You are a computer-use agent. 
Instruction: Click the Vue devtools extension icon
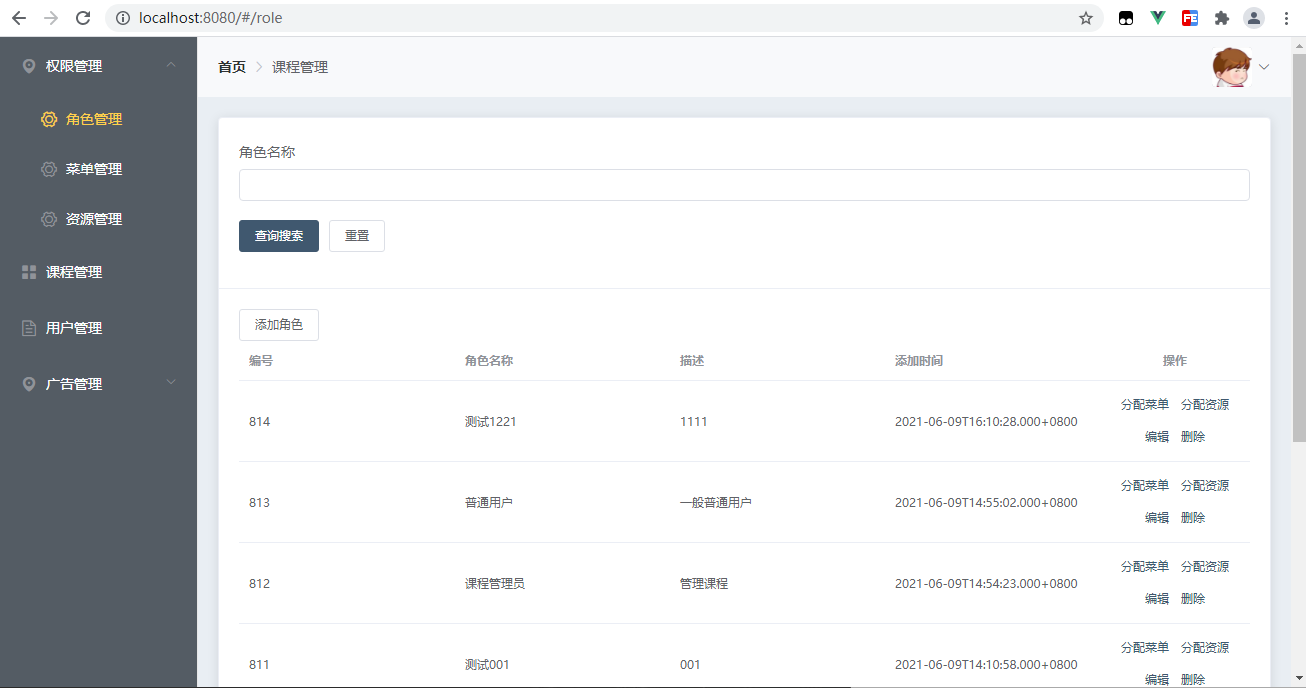tap(1158, 18)
